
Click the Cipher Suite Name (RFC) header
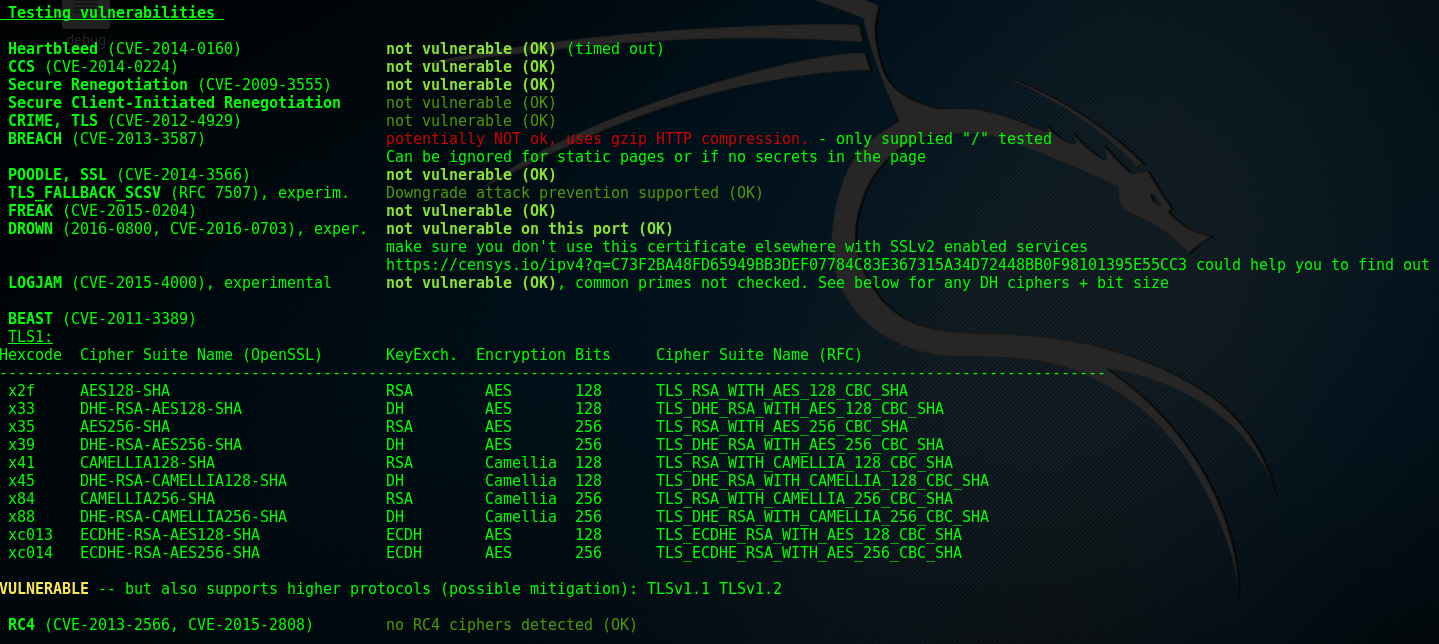(759, 355)
